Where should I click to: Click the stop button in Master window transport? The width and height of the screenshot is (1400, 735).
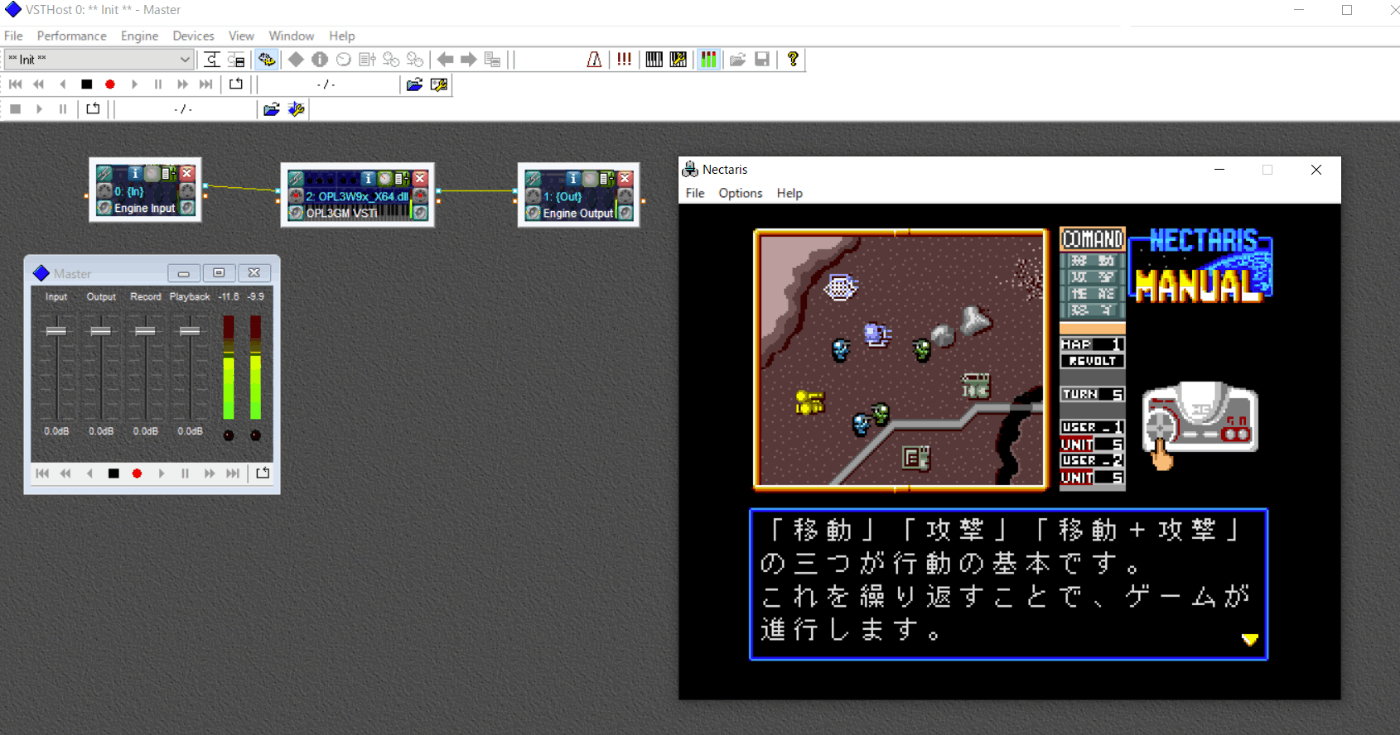113,473
